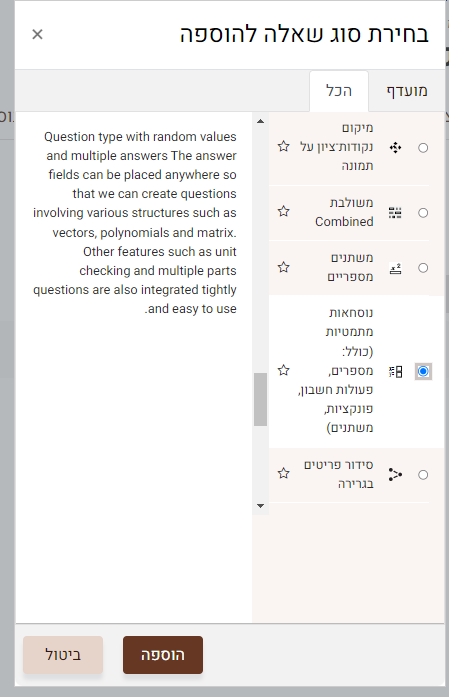Click the ordering question type icon
This screenshot has width=449, height=697.
click(395, 475)
